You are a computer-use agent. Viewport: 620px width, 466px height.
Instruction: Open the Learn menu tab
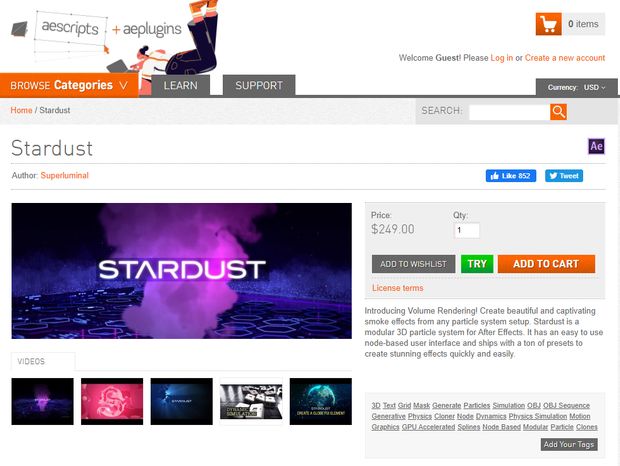point(180,85)
